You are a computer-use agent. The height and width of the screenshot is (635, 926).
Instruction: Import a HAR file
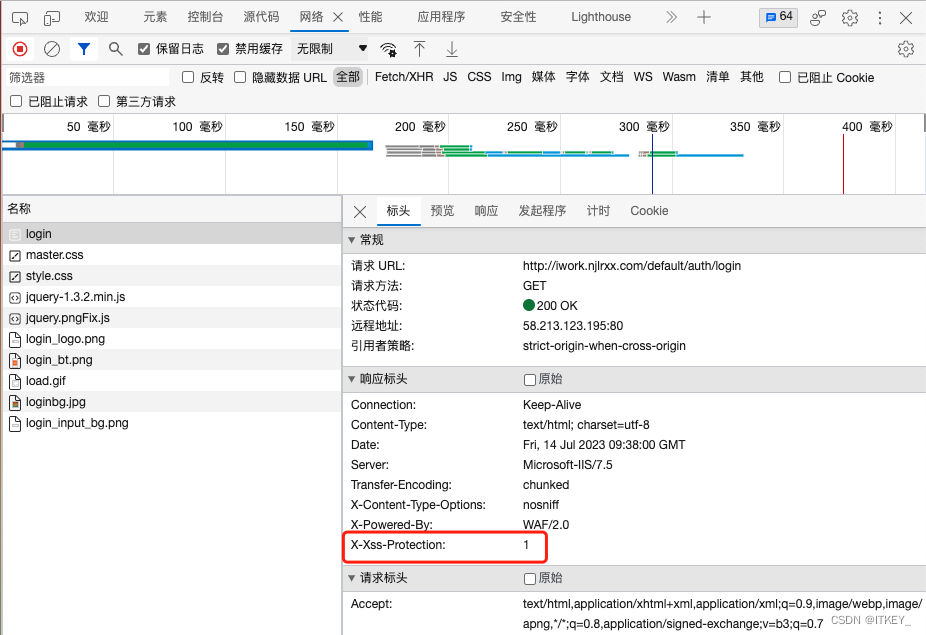click(418, 48)
